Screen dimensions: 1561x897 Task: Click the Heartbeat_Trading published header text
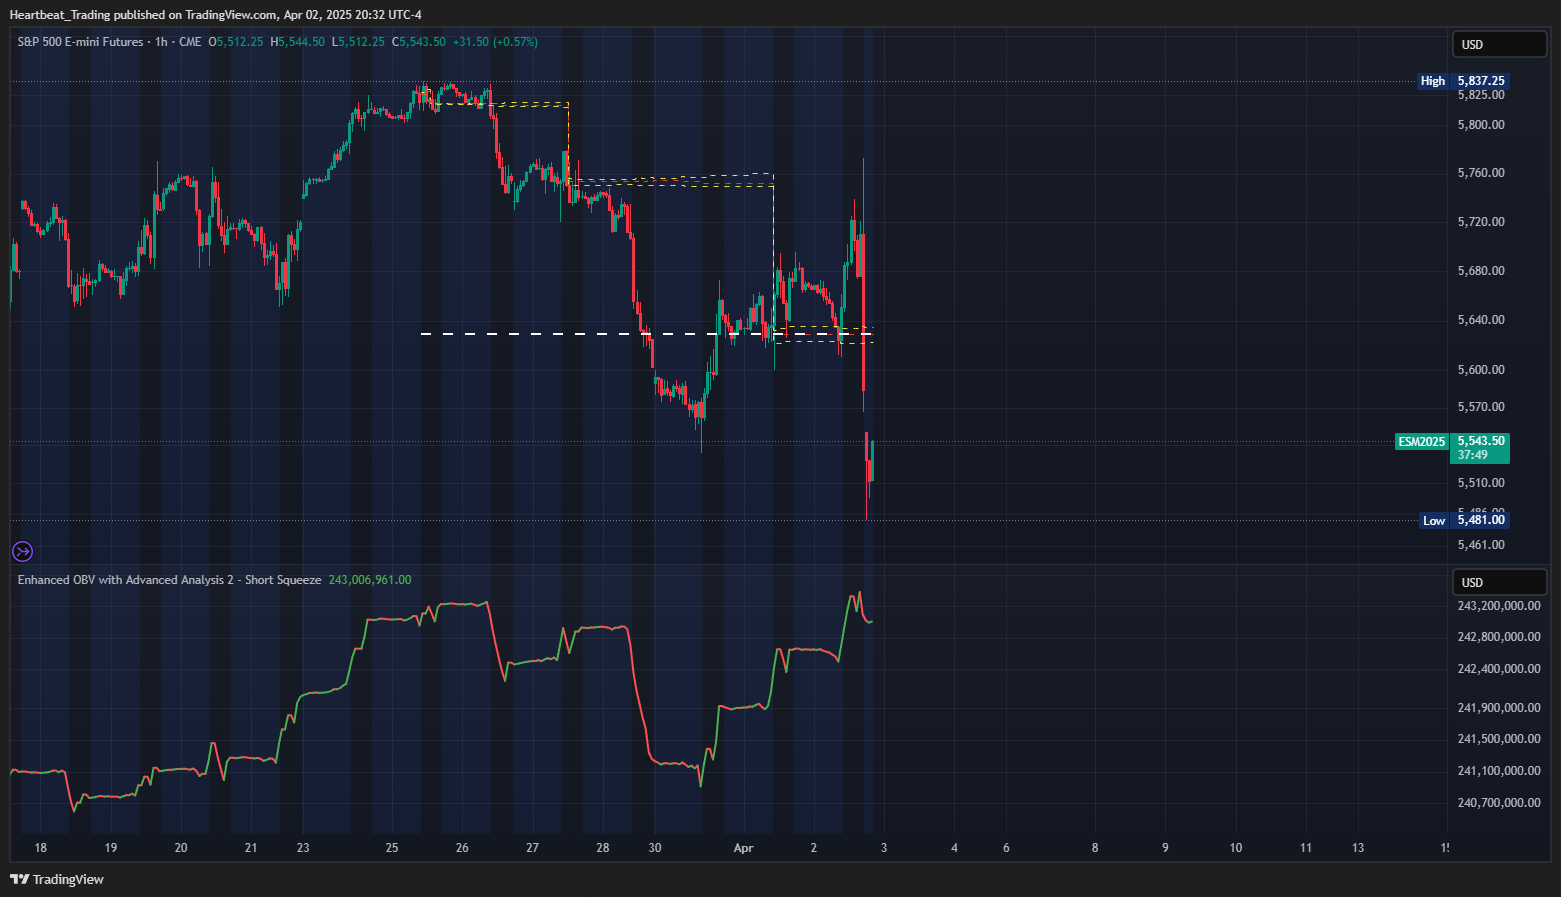click(x=216, y=14)
